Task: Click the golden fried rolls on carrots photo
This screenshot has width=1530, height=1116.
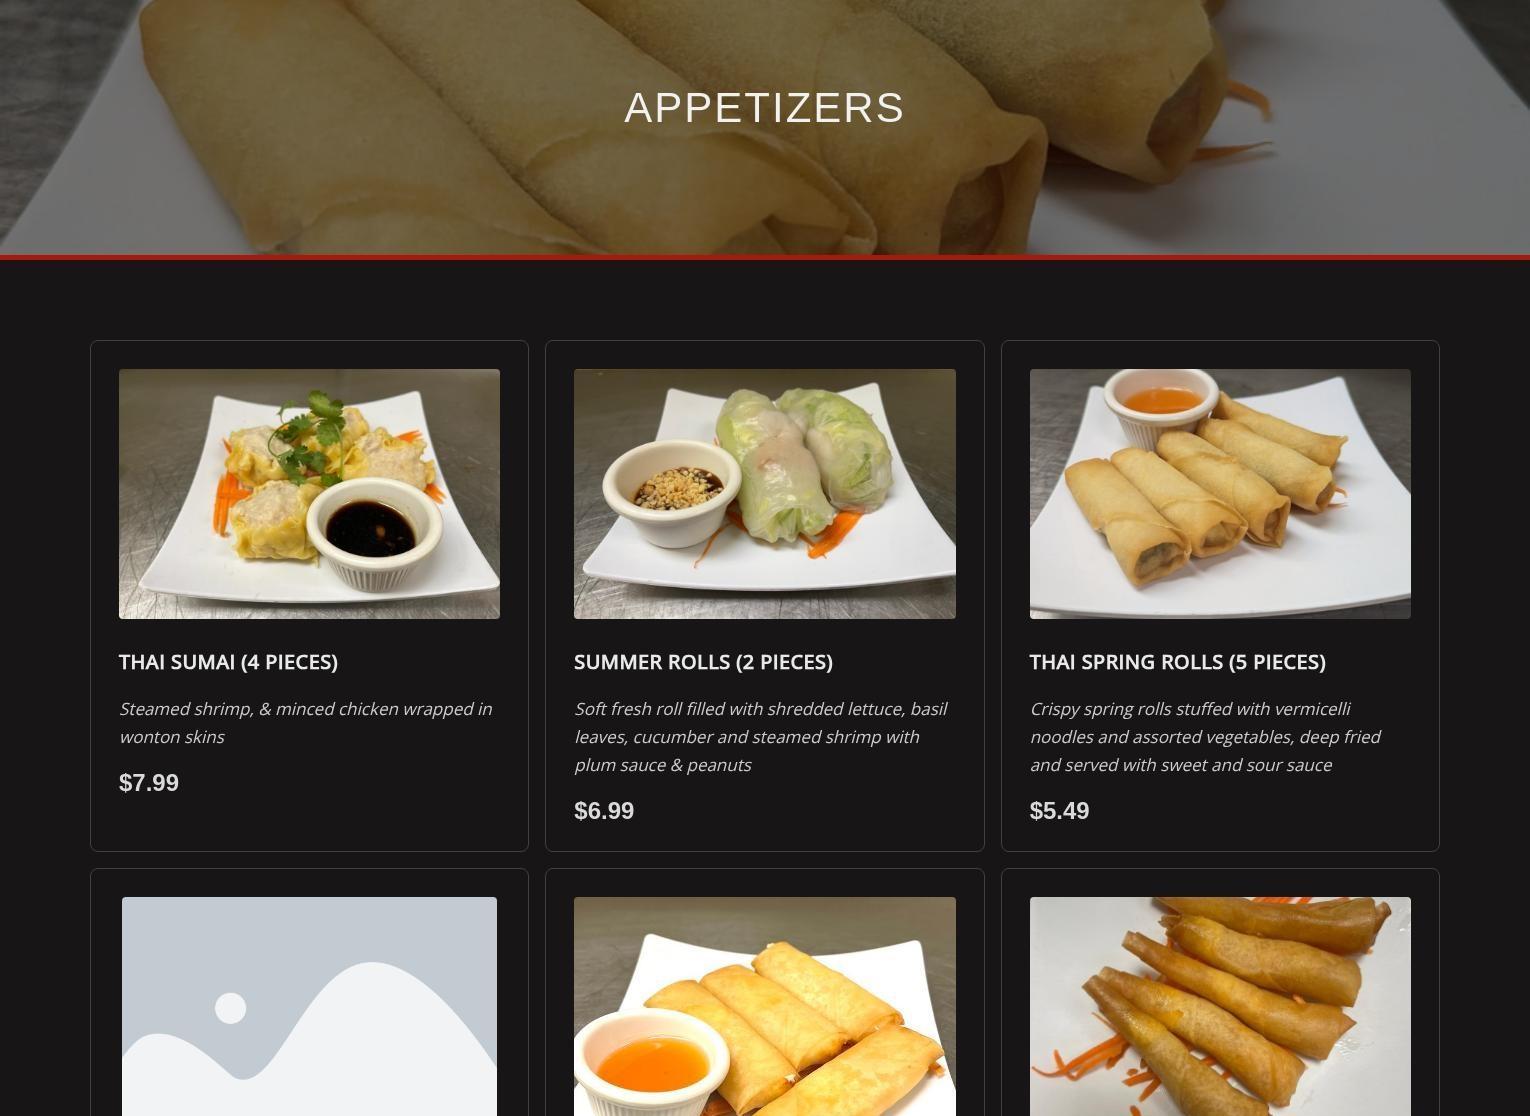Action: pos(1220,1006)
